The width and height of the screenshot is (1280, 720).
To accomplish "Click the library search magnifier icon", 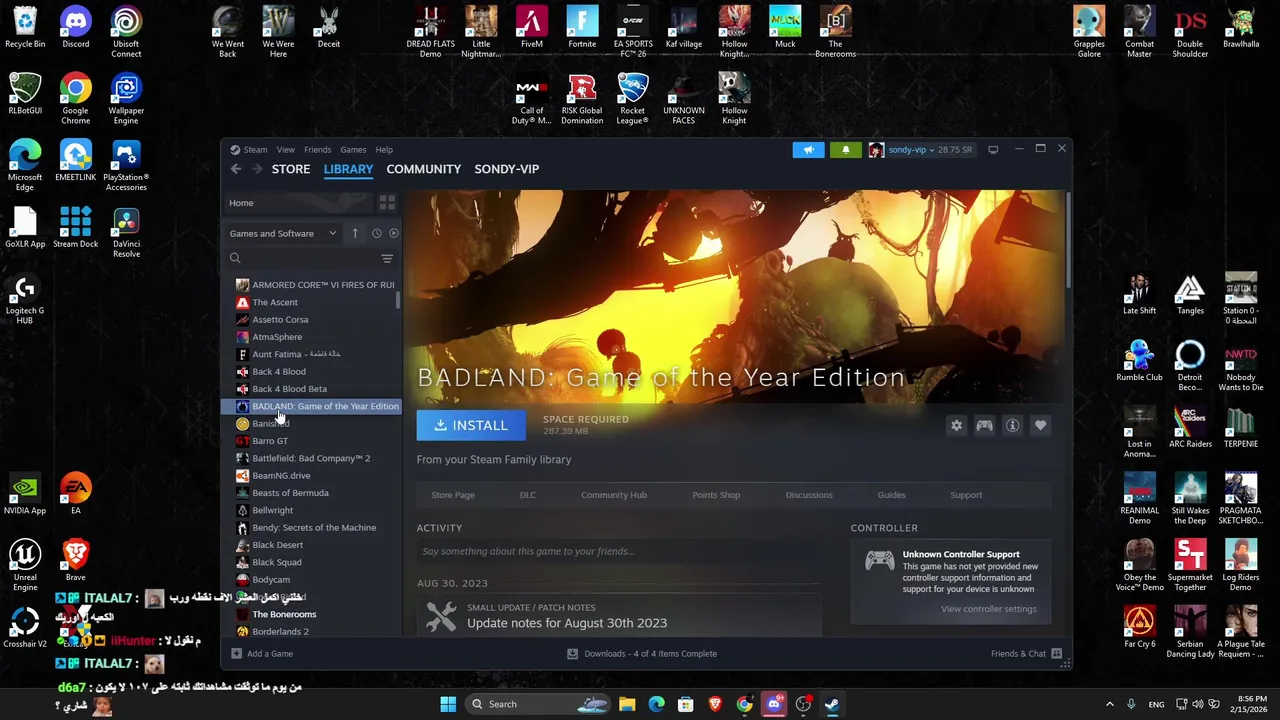I will (x=235, y=259).
